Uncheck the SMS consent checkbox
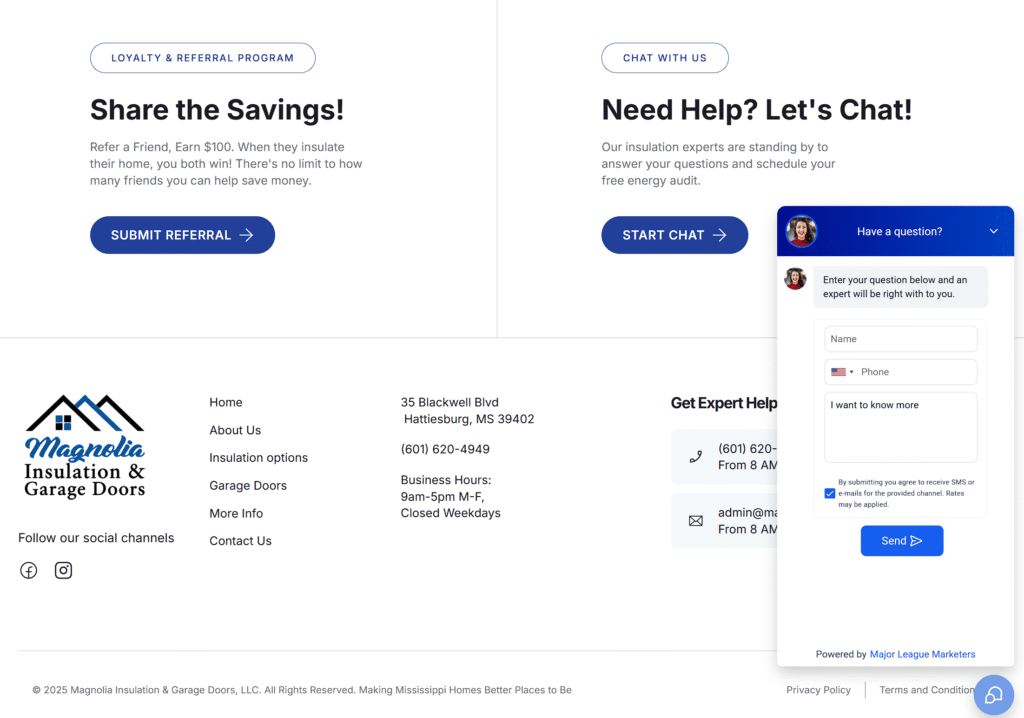Image resolution: width=1024 pixels, height=718 pixels. click(x=830, y=493)
